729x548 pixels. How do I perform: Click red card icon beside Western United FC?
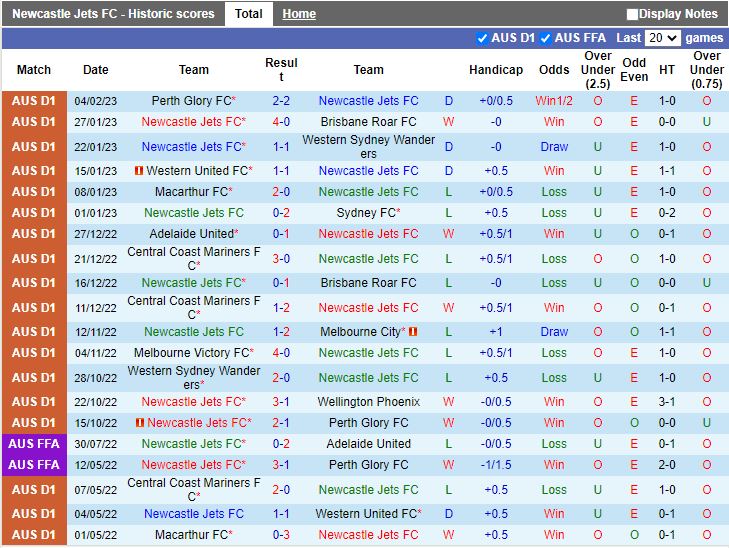(x=139, y=171)
